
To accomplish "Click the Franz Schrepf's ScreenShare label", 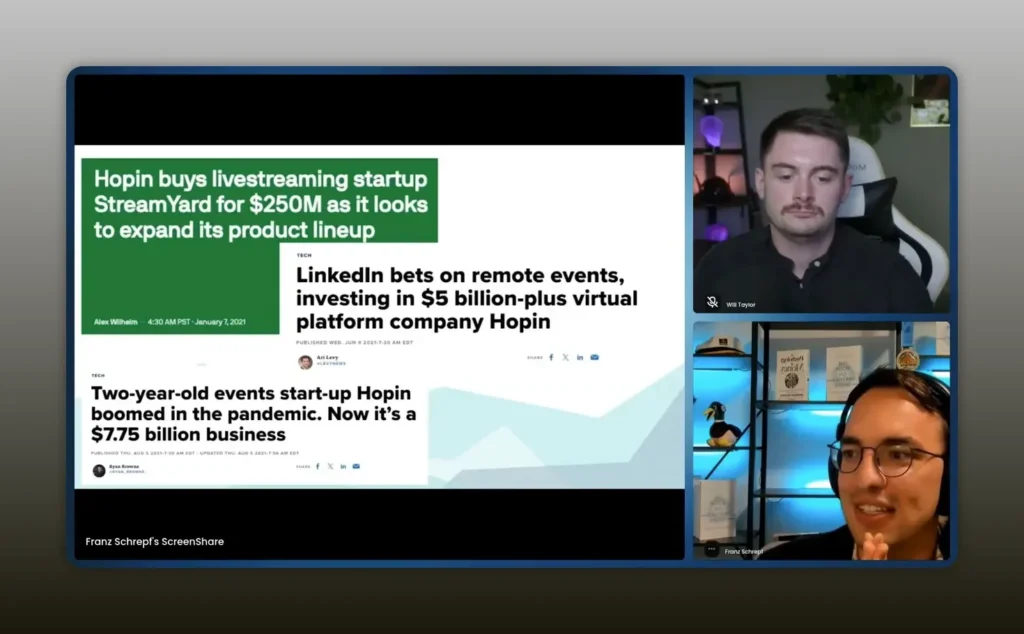I will 155,541.
